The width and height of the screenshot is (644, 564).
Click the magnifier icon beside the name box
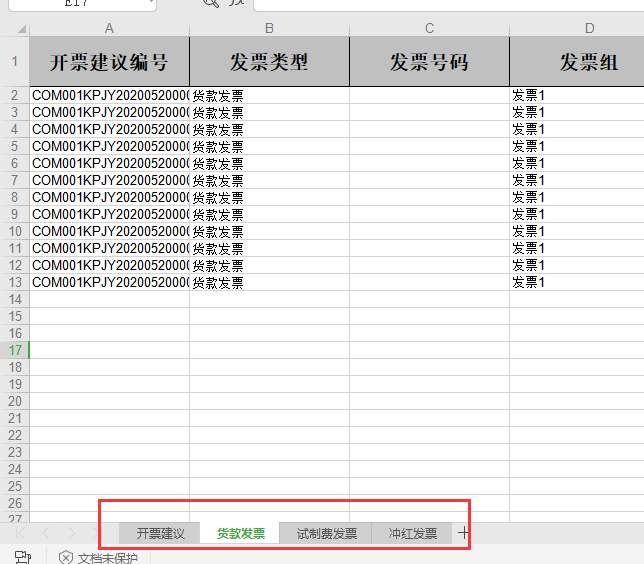coord(210,3)
